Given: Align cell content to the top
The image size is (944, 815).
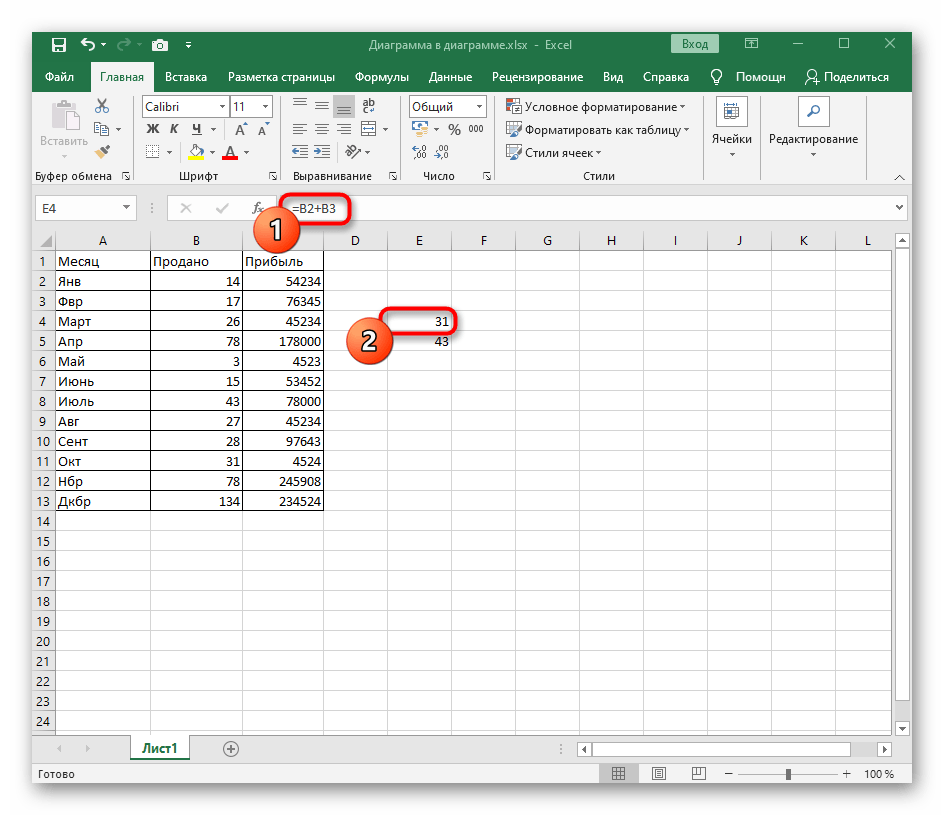Looking at the screenshot, I should (300, 106).
